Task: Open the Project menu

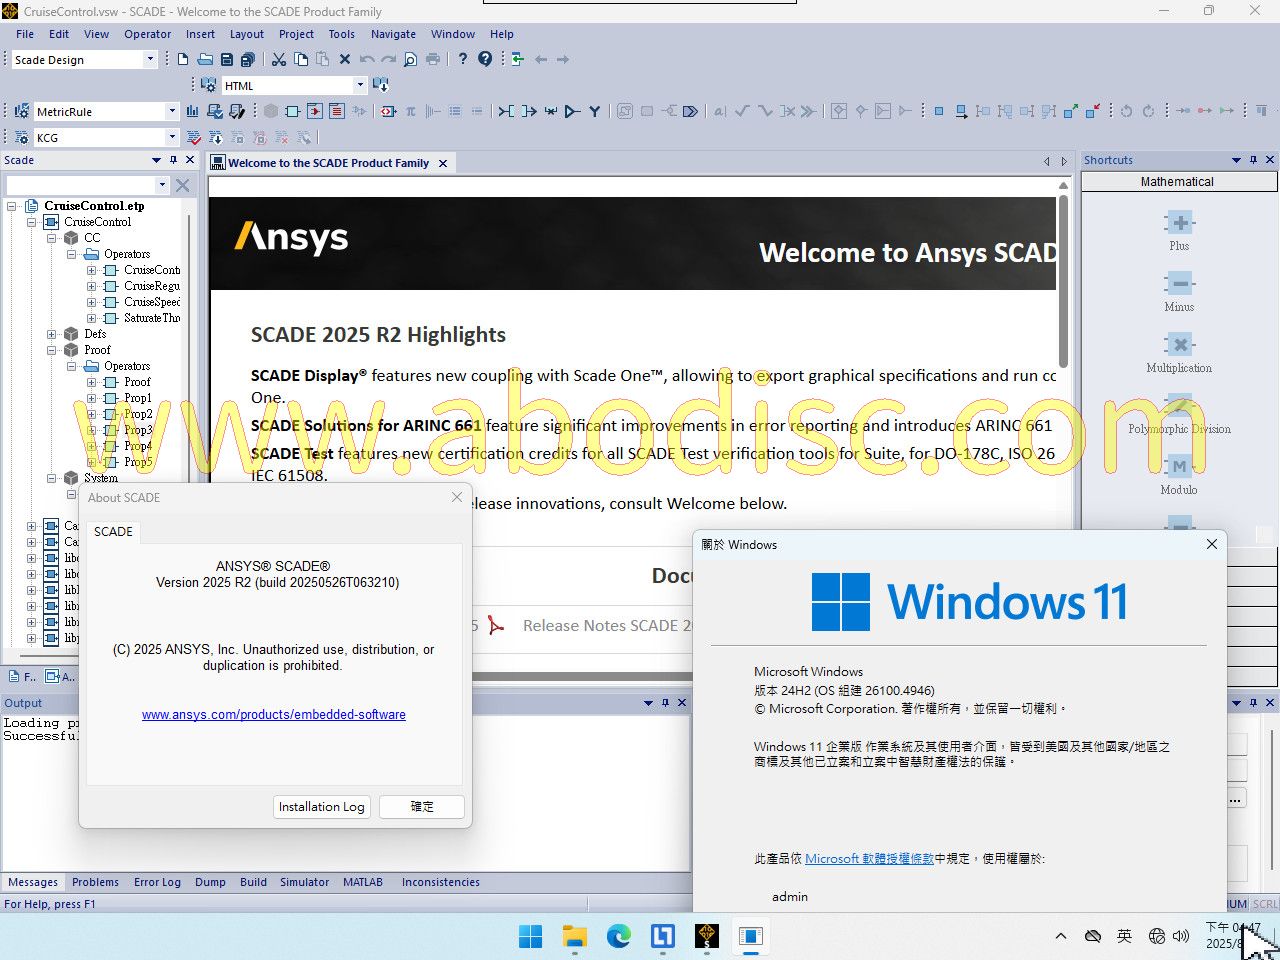Action: click(296, 34)
